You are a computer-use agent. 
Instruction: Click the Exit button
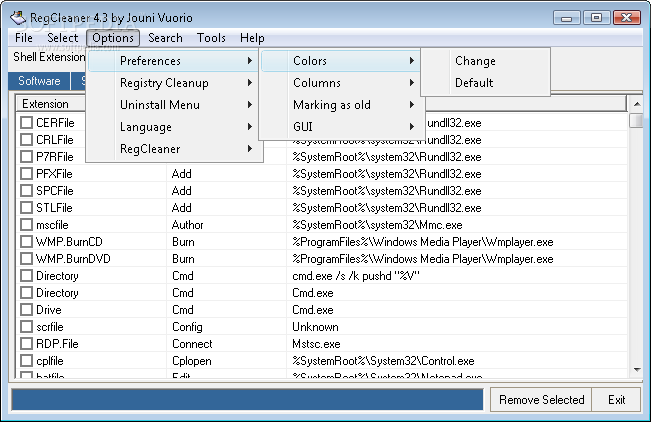tap(616, 400)
